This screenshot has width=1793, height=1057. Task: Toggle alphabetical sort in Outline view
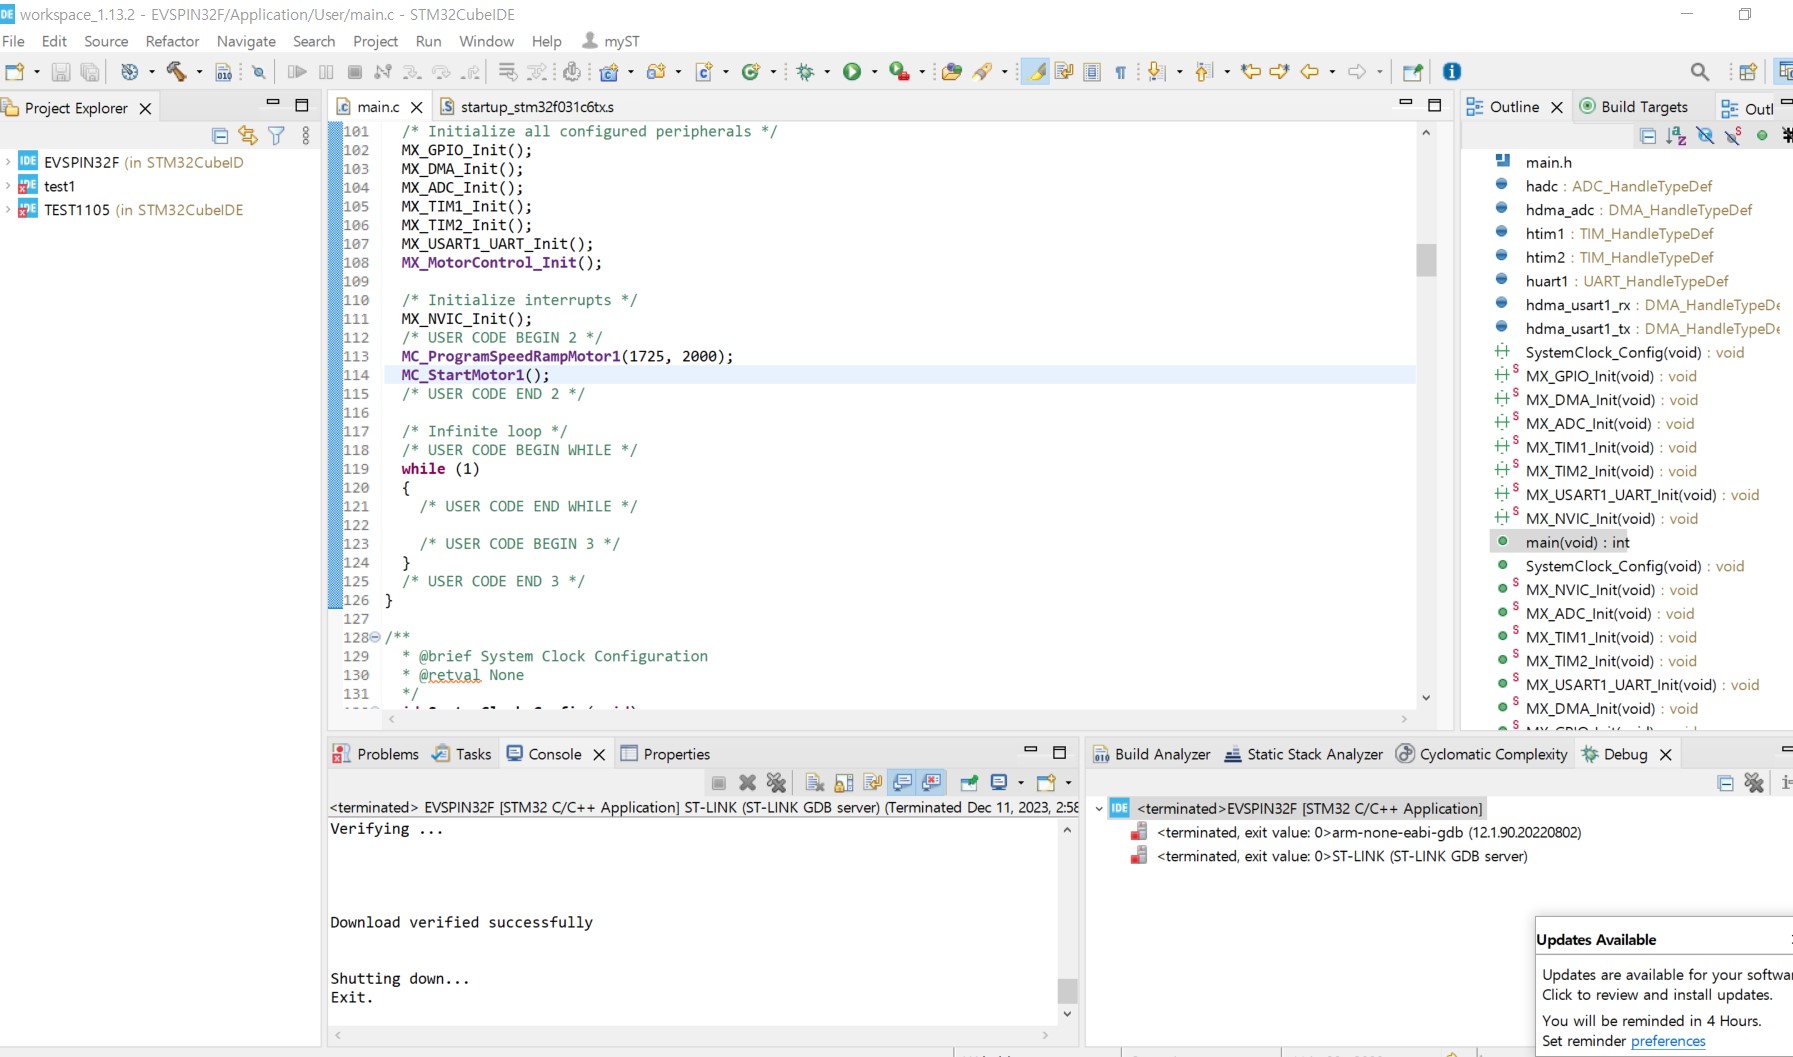click(1676, 135)
